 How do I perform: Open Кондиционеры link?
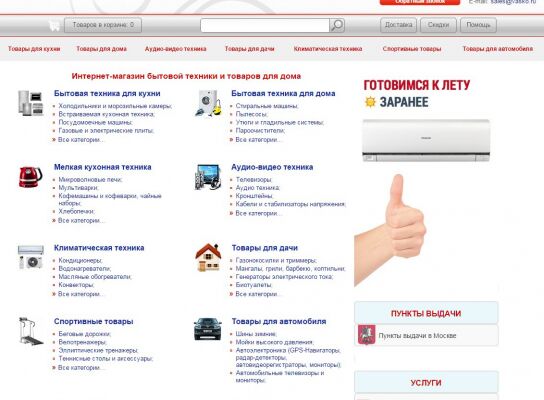[x=80, y=260]
